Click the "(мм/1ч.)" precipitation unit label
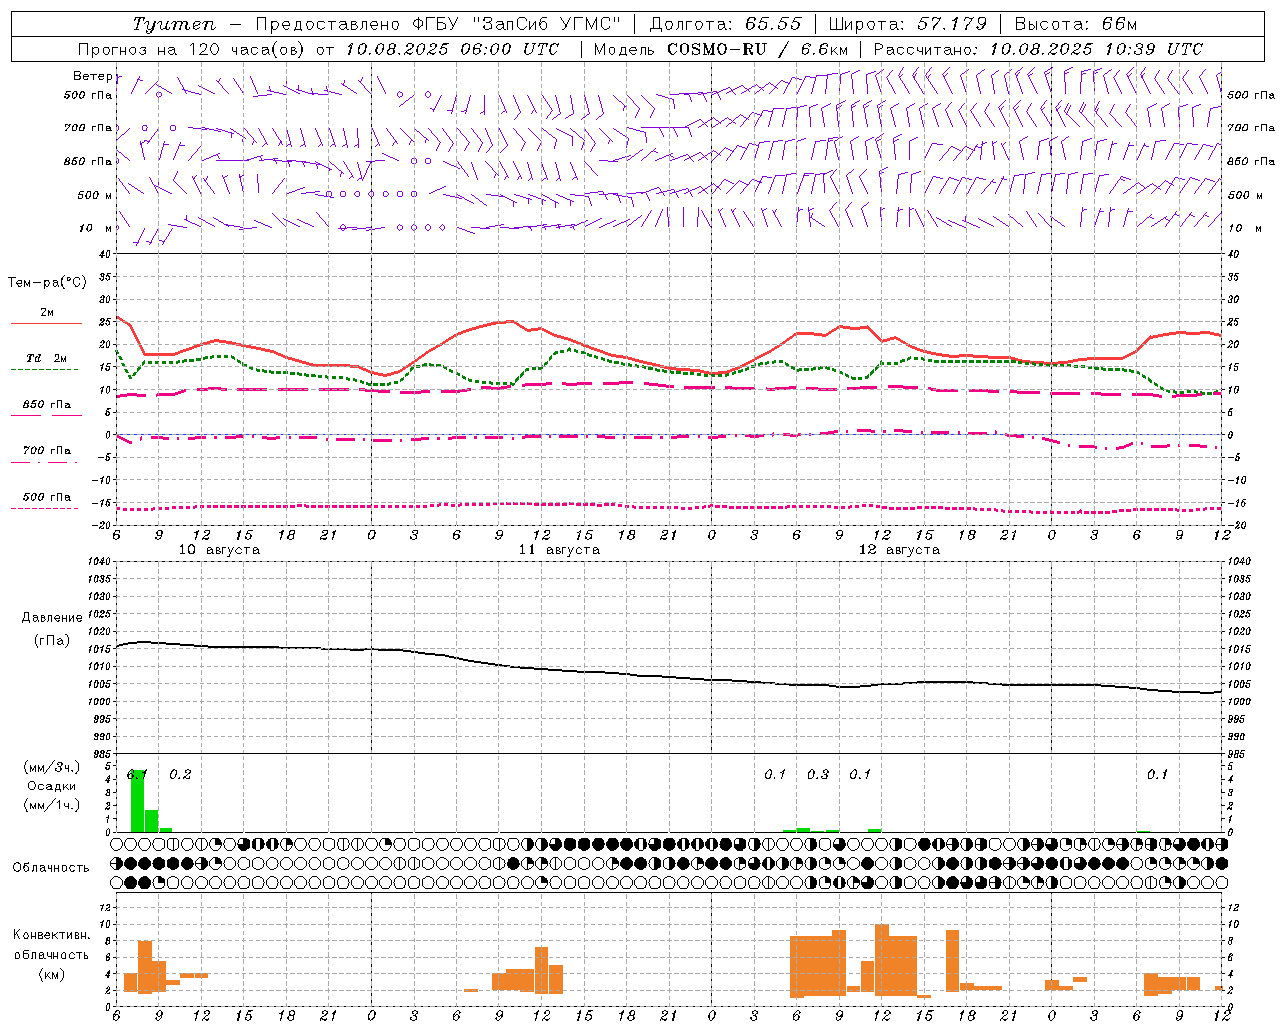This screenshot has height=1024, width=1280. point(52,805)
